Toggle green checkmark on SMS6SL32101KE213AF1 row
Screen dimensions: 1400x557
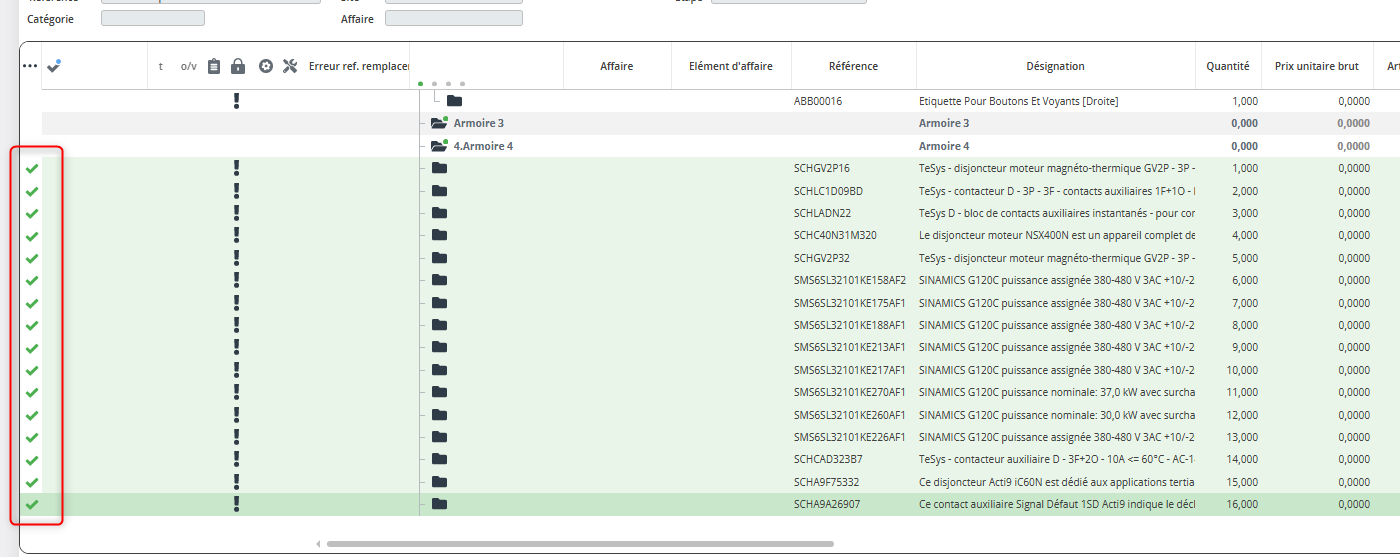pos(32,348)
